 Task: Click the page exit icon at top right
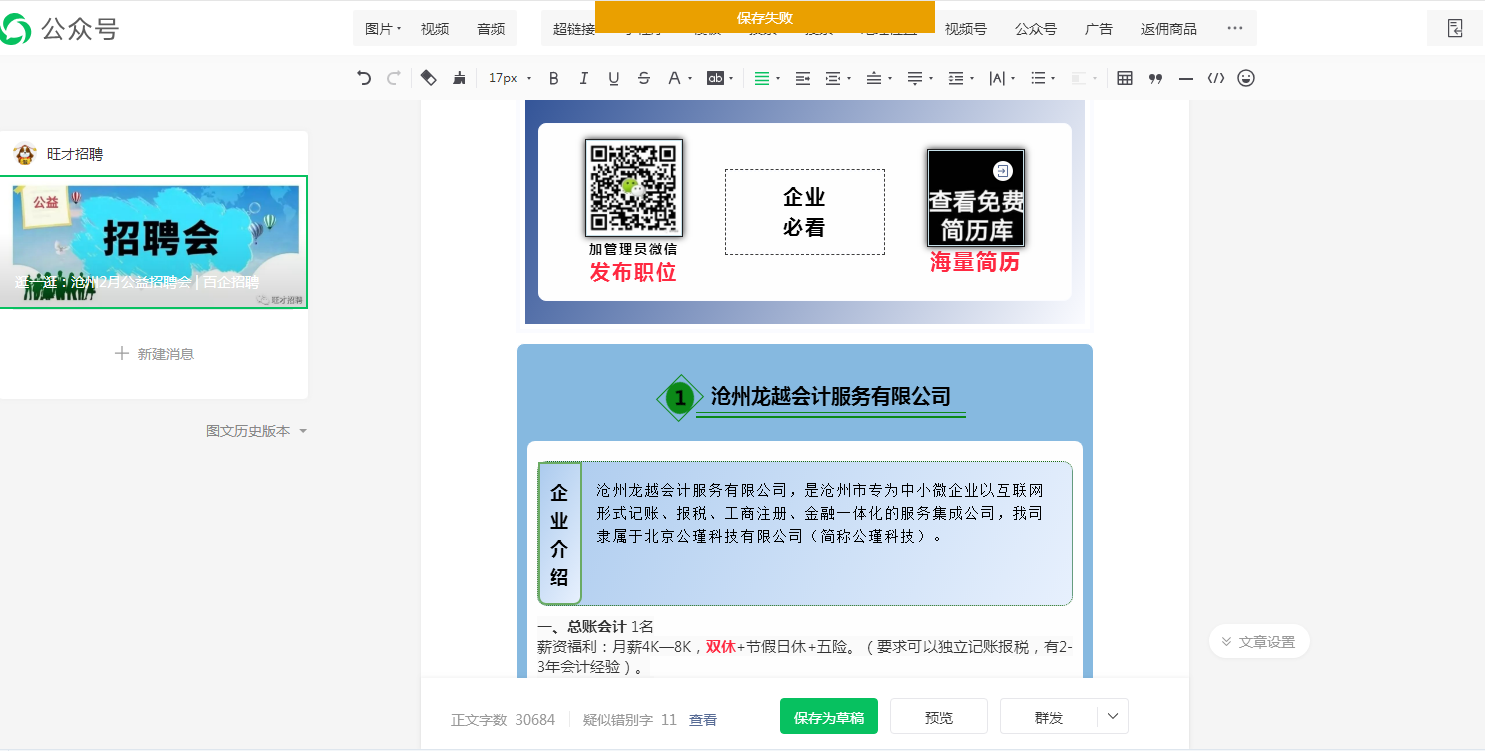click(x=1455, y=28)
